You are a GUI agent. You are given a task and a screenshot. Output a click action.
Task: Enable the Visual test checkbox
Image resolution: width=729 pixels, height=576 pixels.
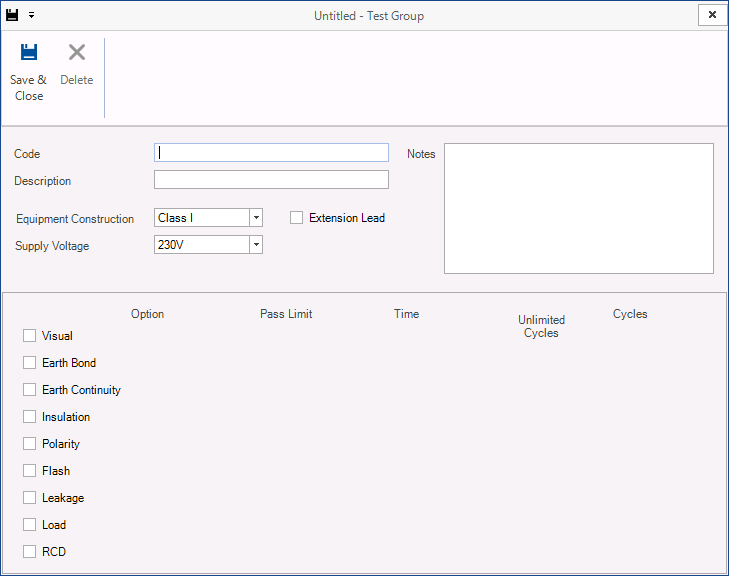click(29, 336)
